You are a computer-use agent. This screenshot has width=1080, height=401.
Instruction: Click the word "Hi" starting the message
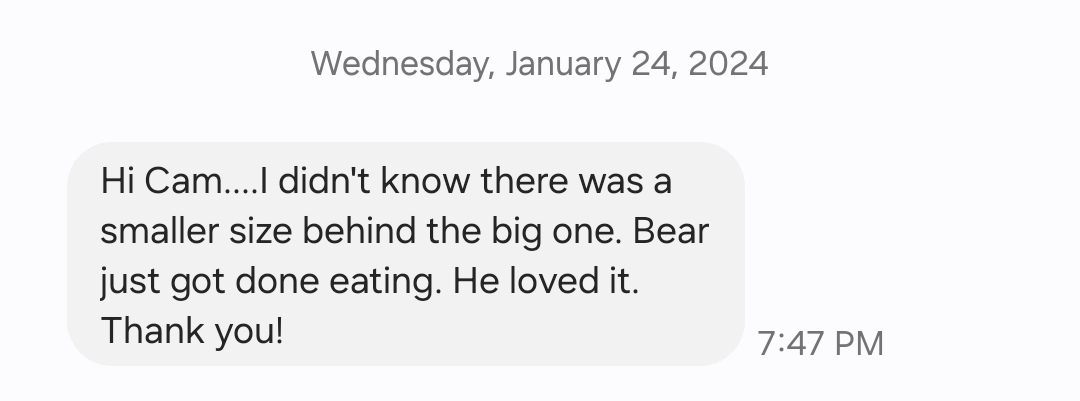pyautogui.click(x=117, y=181)
